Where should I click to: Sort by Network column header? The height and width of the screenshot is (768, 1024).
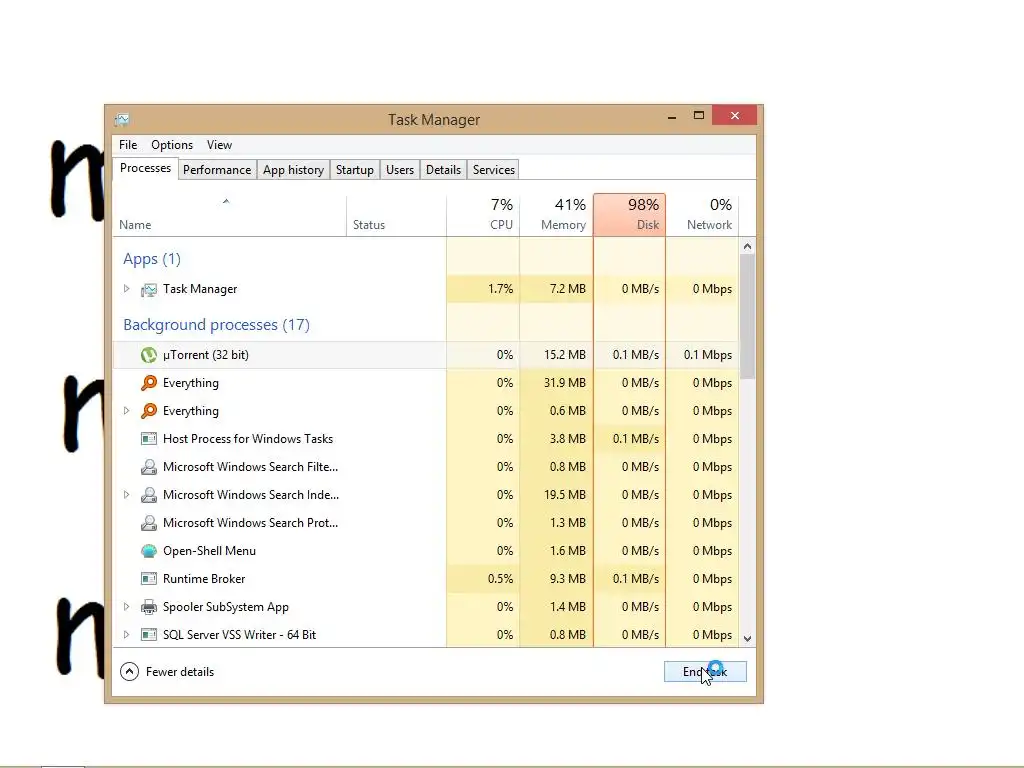[703, 215]
